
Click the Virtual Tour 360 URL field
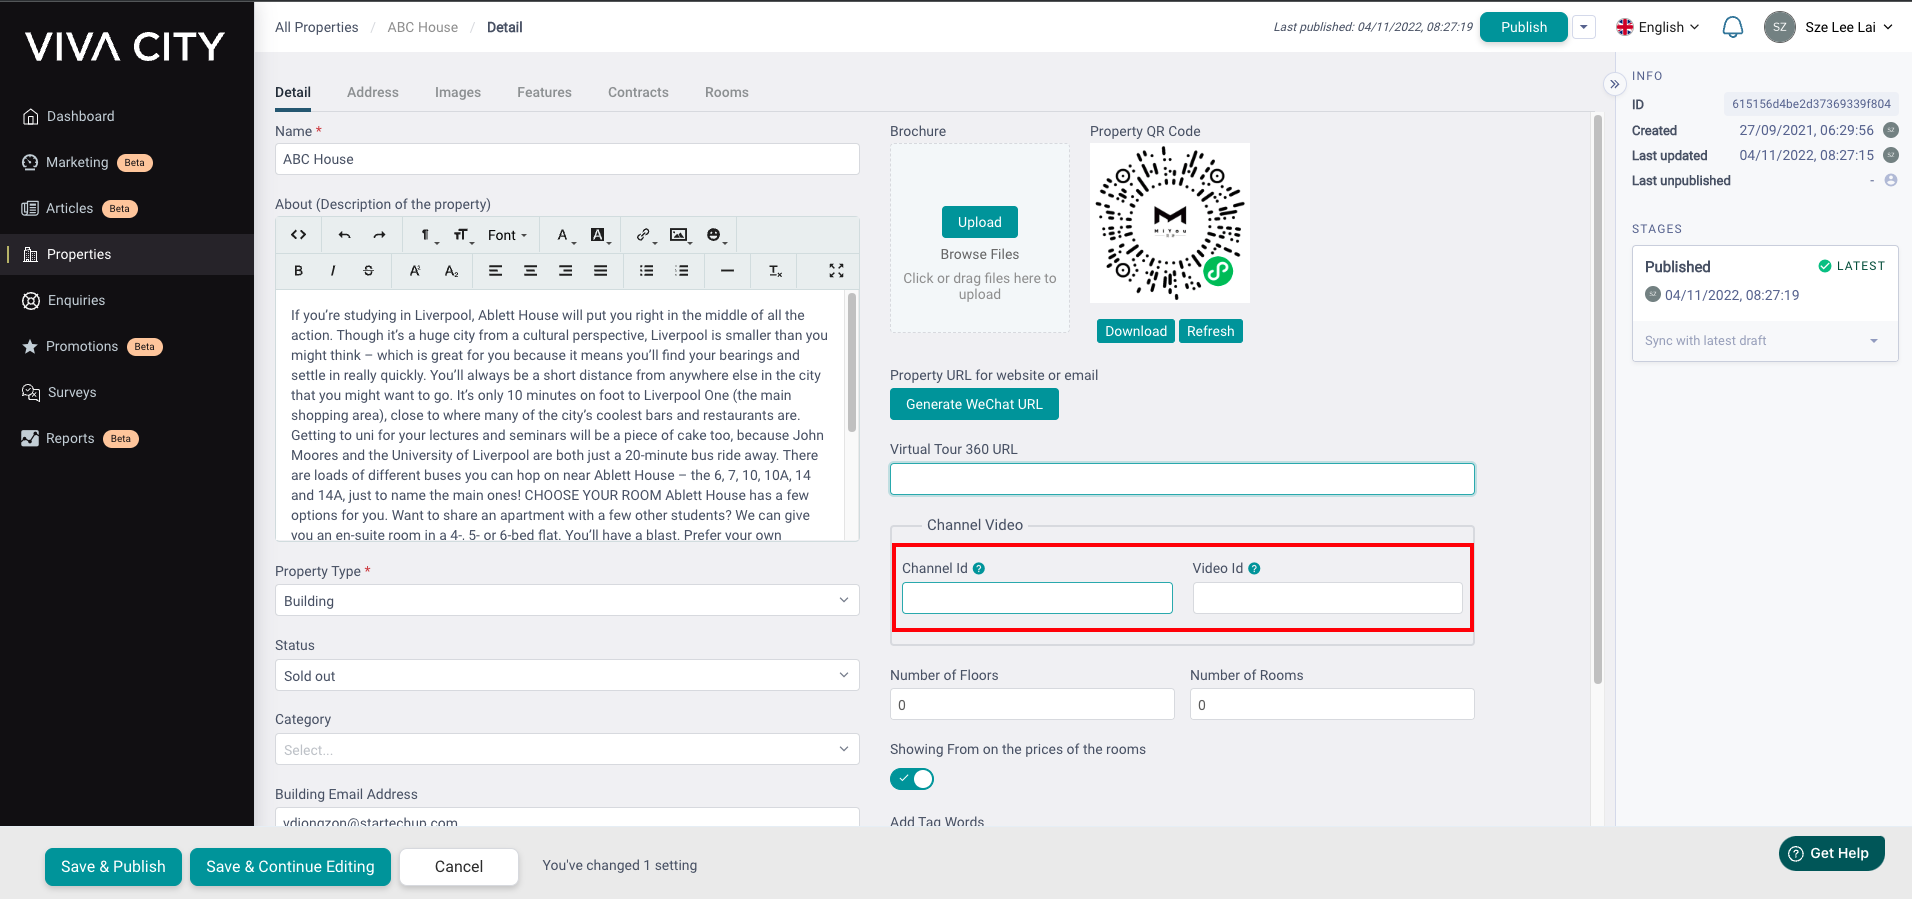(1182, 479)
